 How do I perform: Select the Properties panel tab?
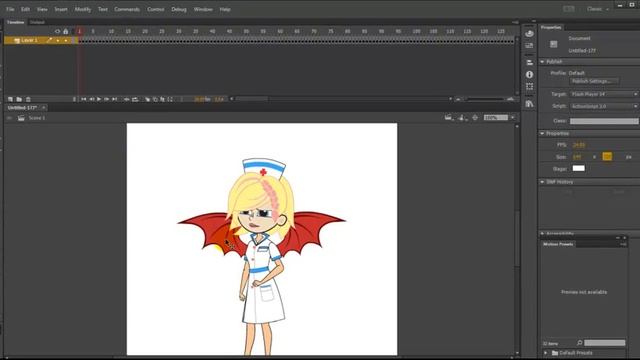click(x=551, y=27)
